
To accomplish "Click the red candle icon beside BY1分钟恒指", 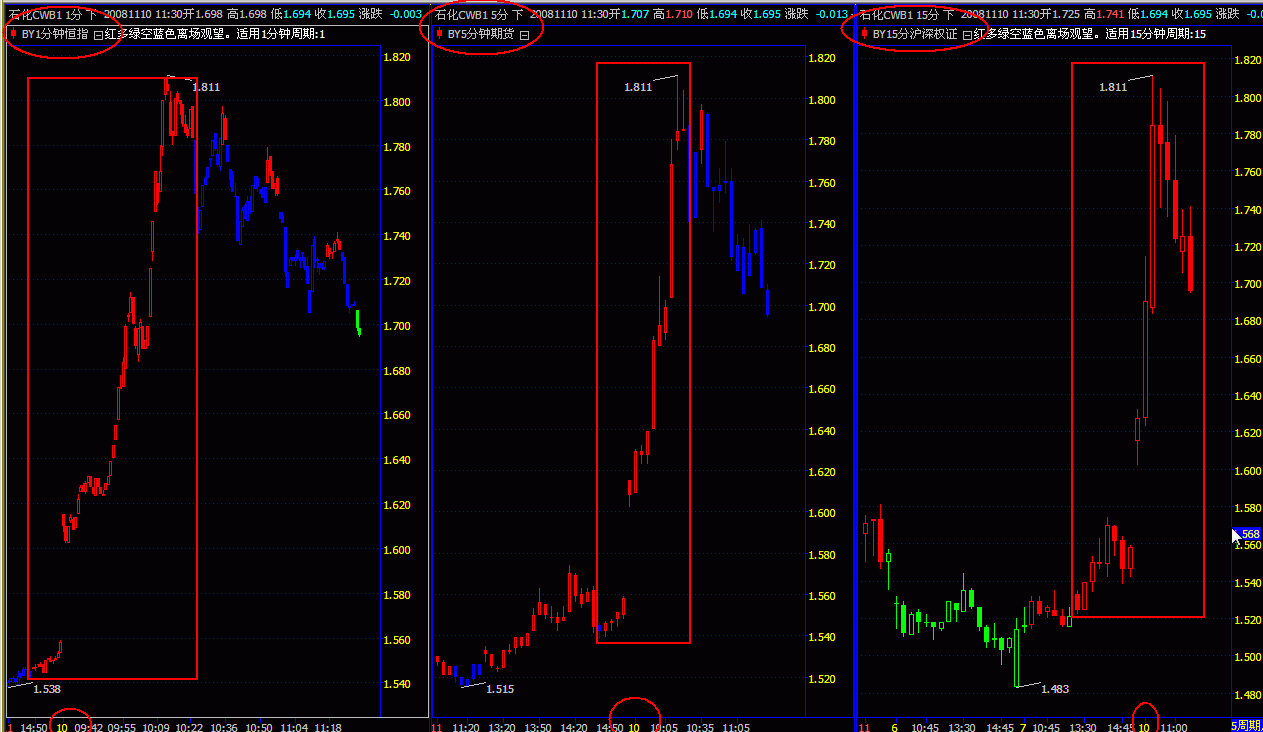I will 13,33.
